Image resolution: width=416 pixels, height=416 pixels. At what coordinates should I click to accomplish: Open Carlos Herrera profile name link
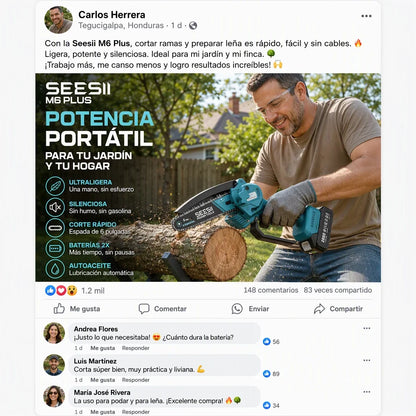112,15
